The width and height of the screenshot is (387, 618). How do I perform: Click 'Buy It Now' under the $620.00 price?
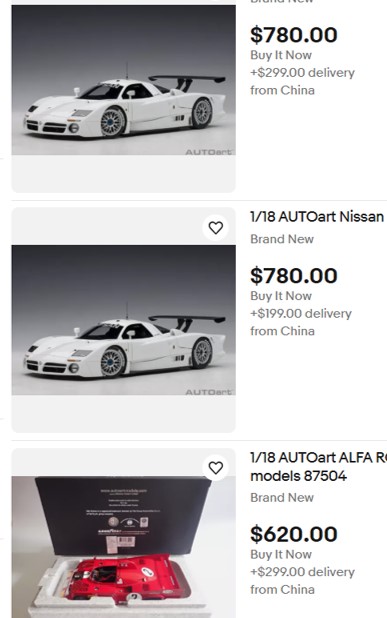coord(281,554)
